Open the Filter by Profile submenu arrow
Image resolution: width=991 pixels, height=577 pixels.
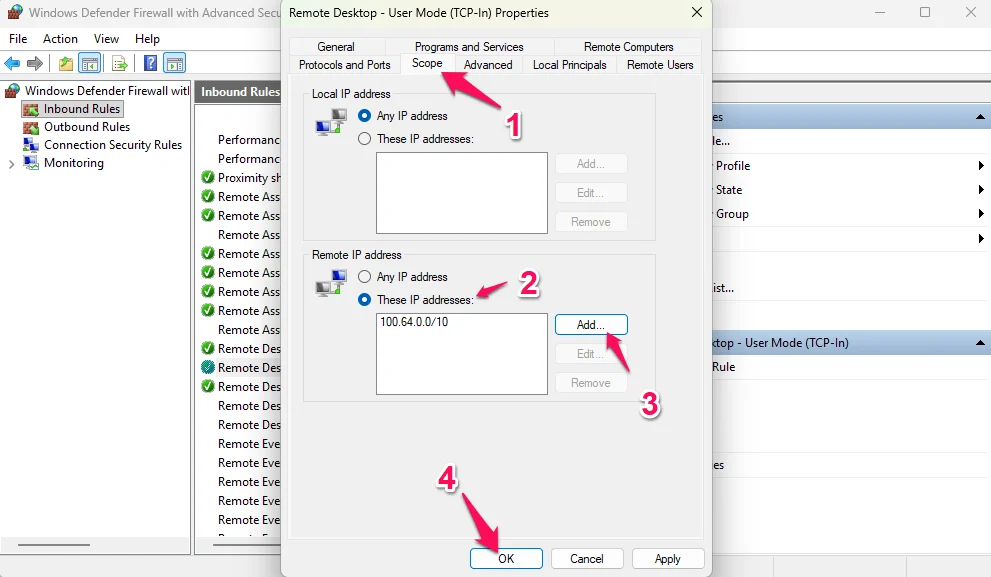(981, 166)
